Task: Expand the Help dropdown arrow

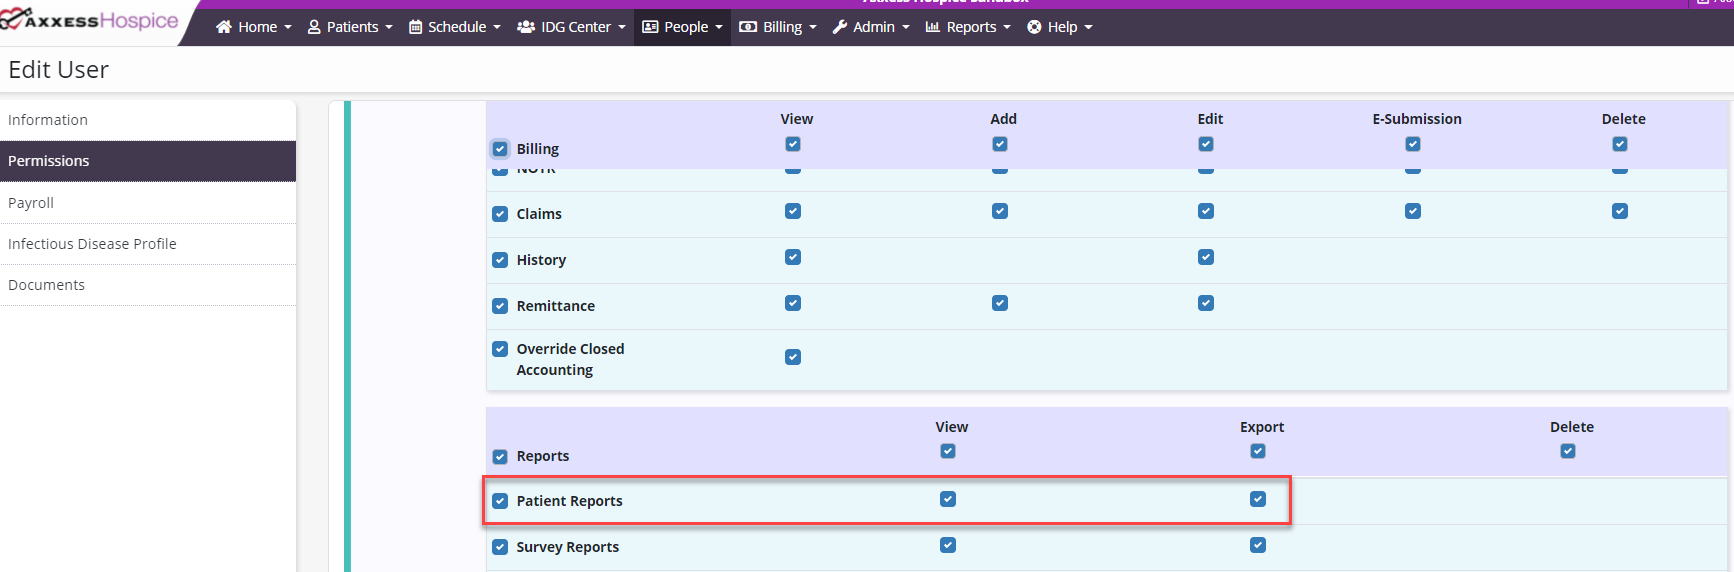Action: point(1089,27)
